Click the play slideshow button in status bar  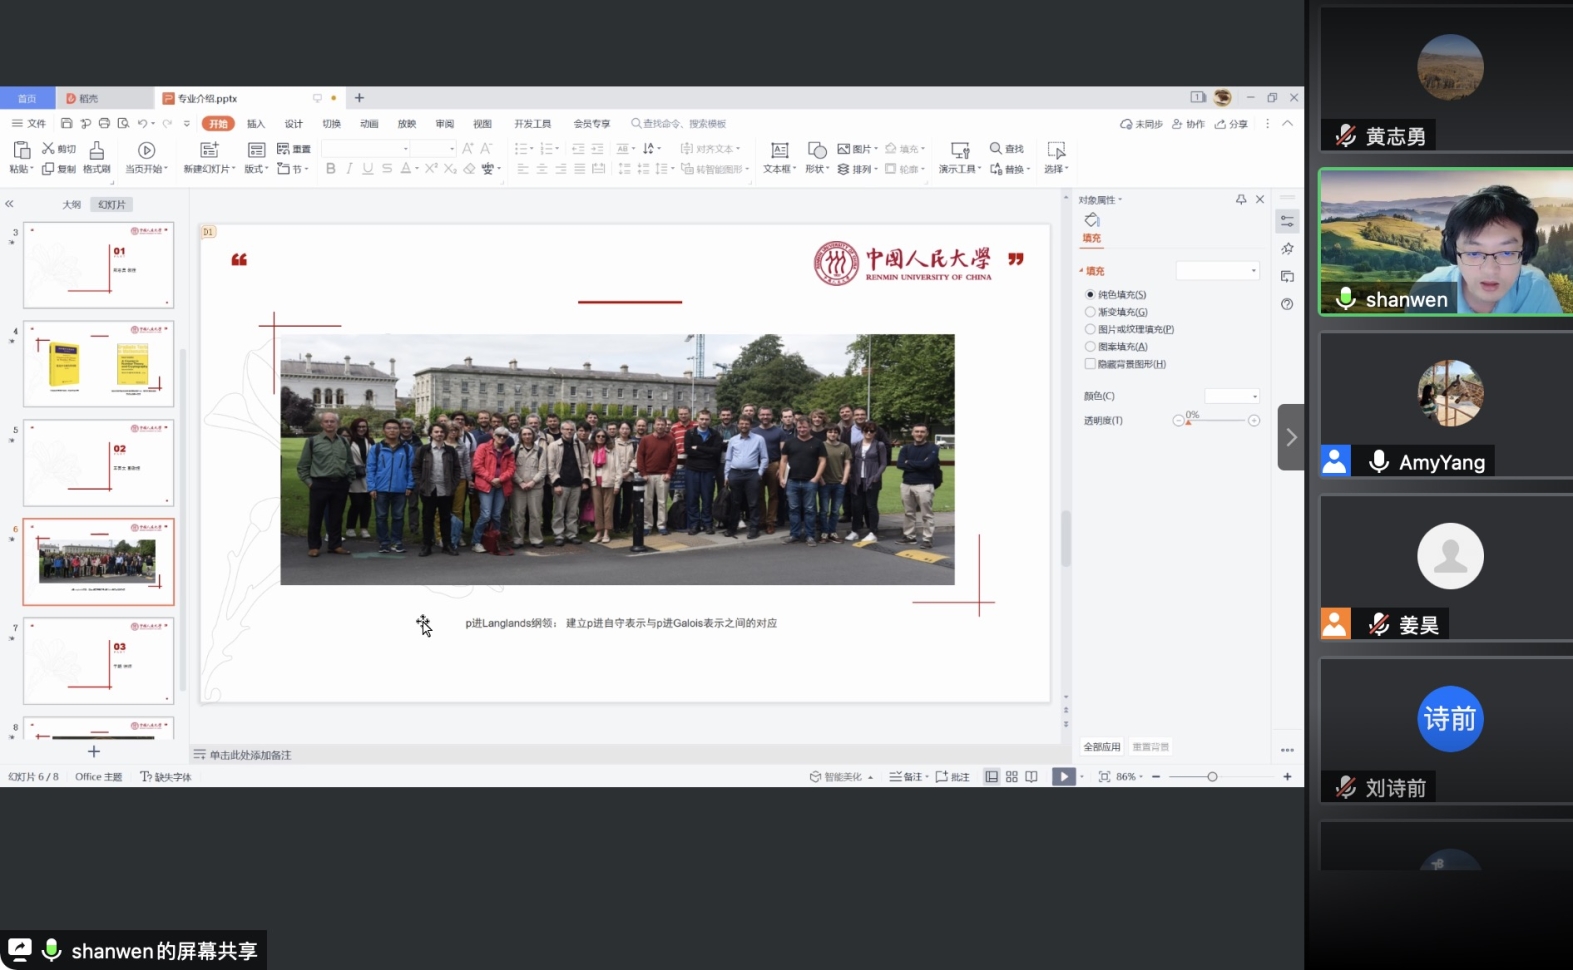(x=1063, y=777)
